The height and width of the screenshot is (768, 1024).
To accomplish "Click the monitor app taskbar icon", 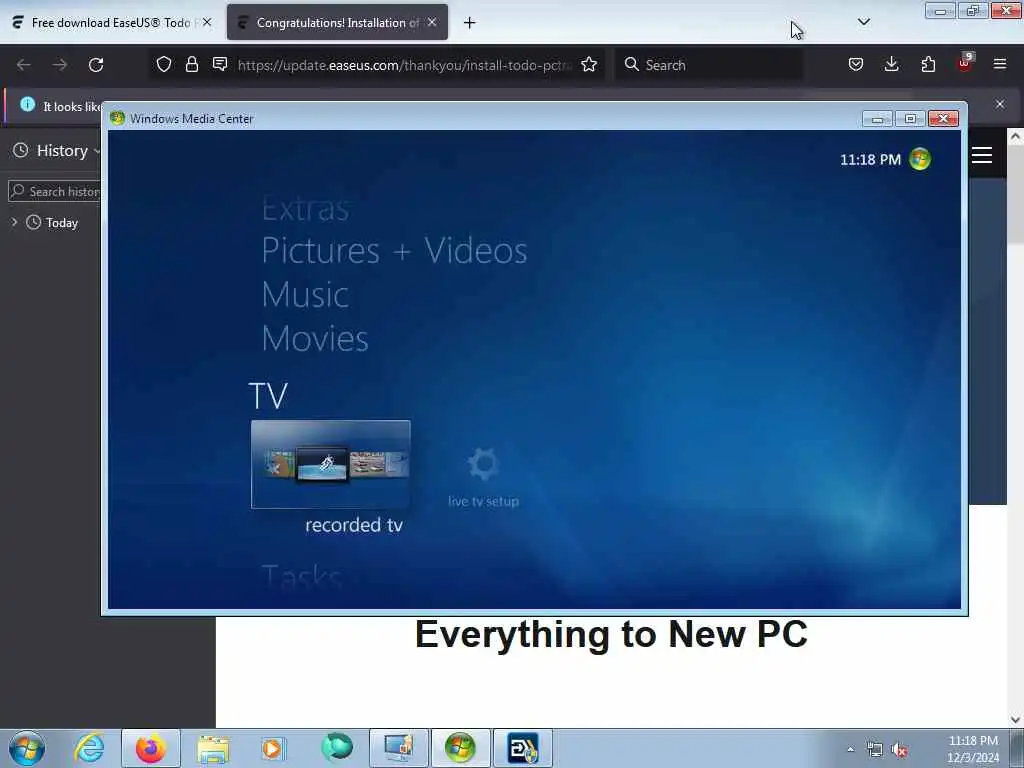I will [399, 748].
